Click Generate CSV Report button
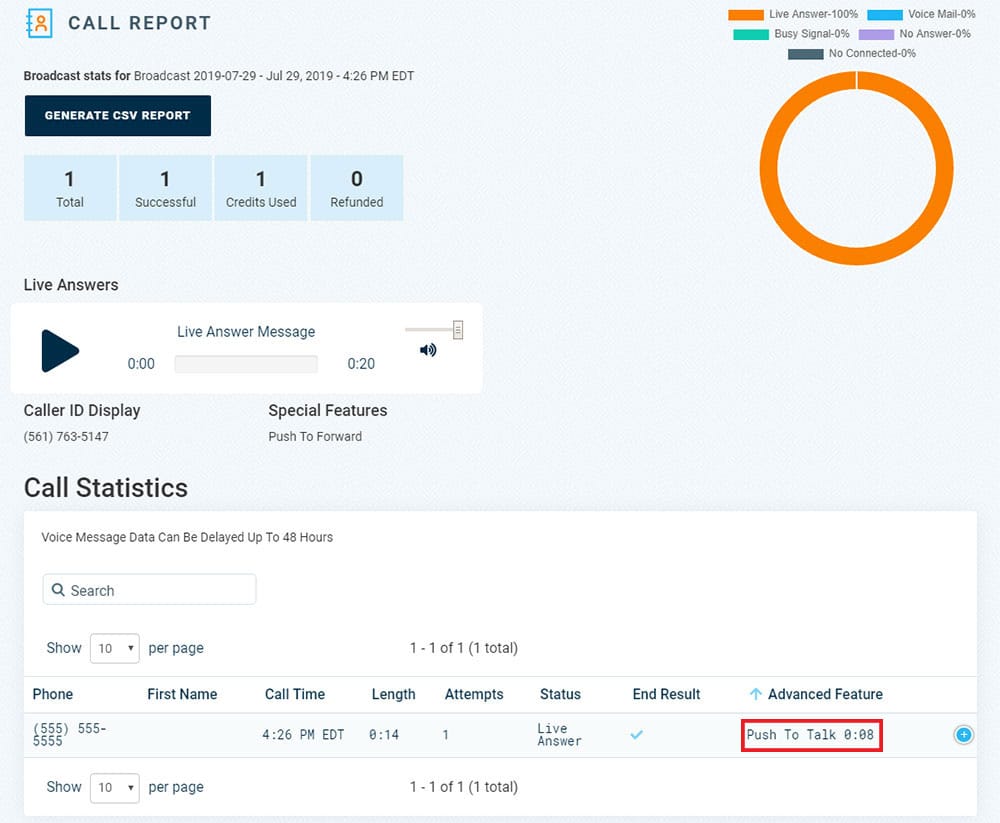 pyautogui.click(x=118, y=115)
